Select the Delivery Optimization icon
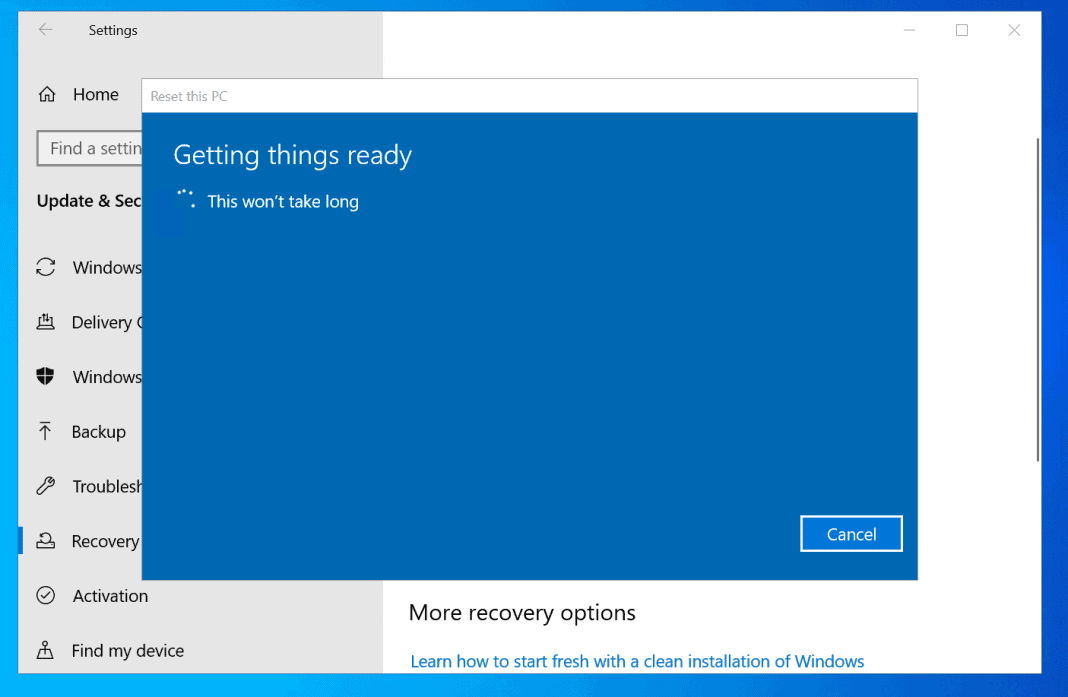Image resolution: width=1068 pixels, height=697 pixels. click(x=46, y=322)
